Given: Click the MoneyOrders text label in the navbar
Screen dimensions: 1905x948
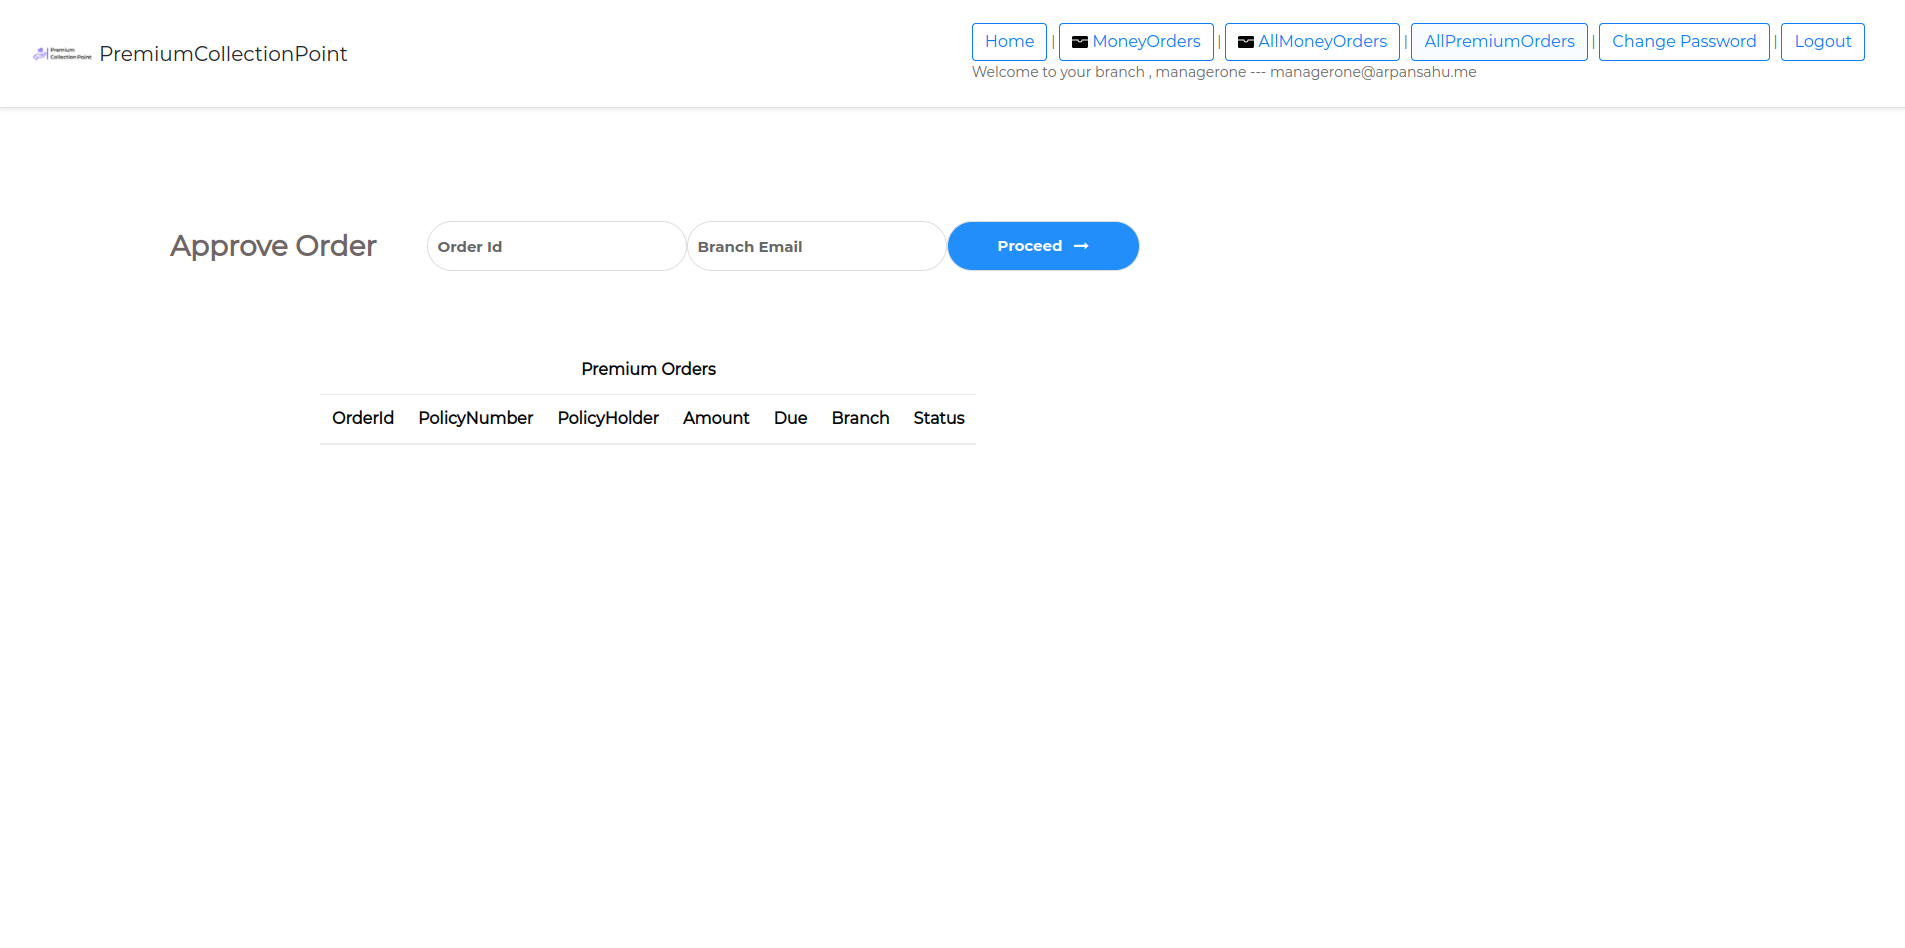Looking at the screenshot, I should (1146, 42).
